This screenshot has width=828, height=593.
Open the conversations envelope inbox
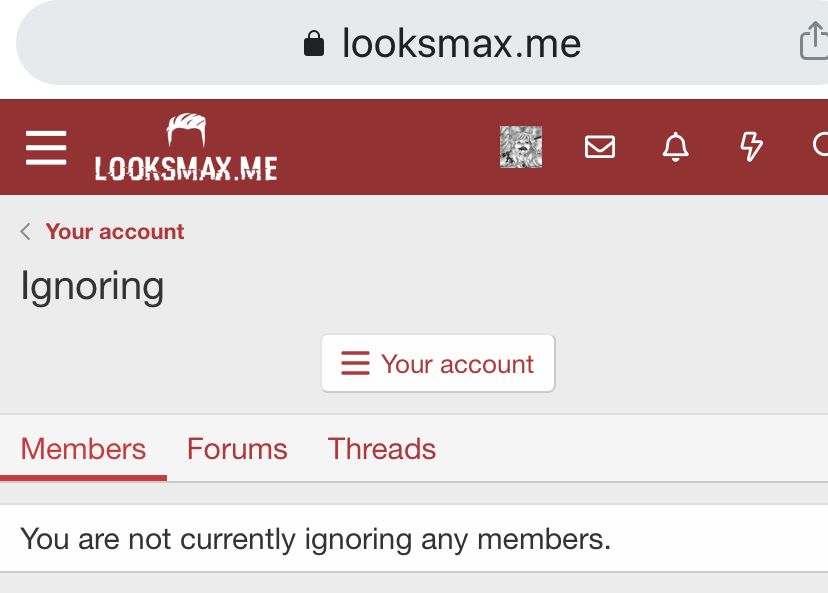tap(600, 147)
